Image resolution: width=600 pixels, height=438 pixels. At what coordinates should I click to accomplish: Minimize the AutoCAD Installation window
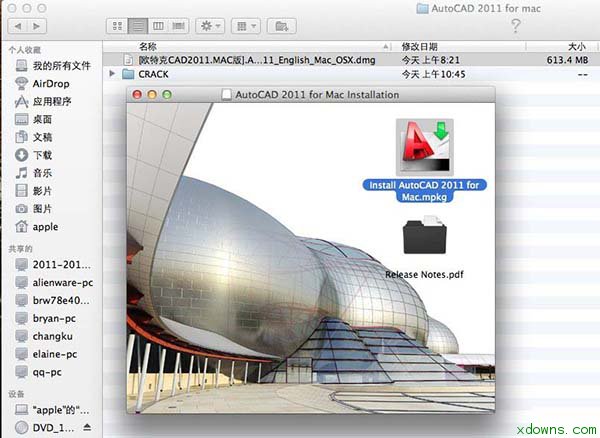tap(152, 94)
